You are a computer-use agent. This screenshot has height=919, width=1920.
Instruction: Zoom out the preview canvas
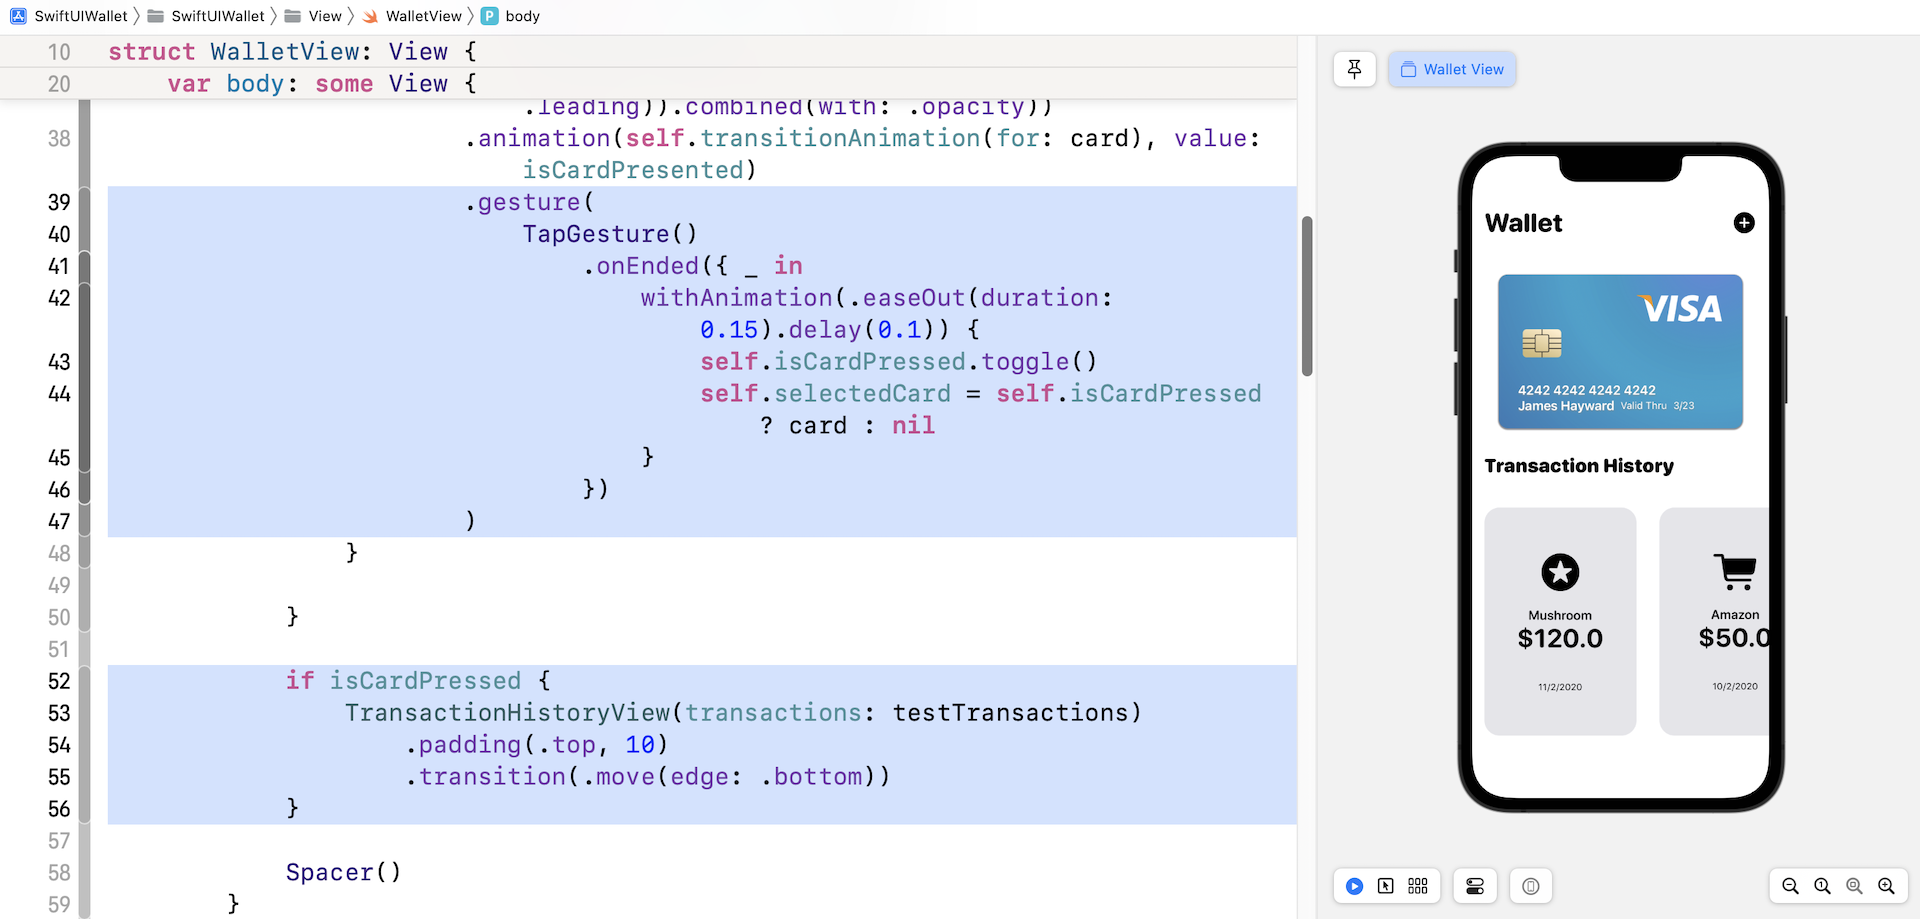coord(1790,886)
